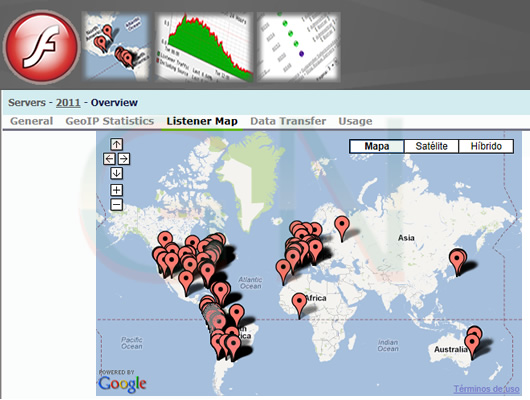
Task: Click the Overview breadcrumb text
Action: [114, 102]
